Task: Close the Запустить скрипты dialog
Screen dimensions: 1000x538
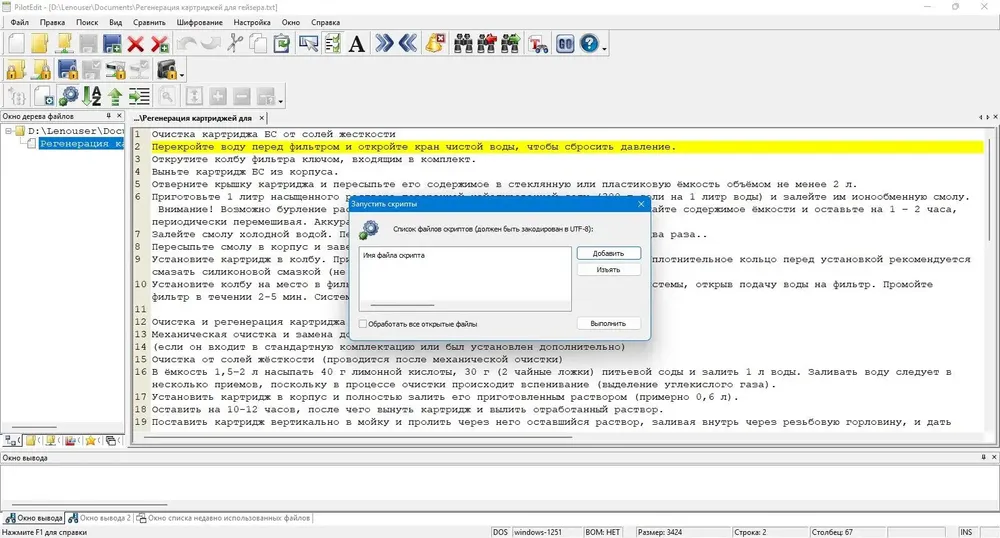Action: click(641, 204)
